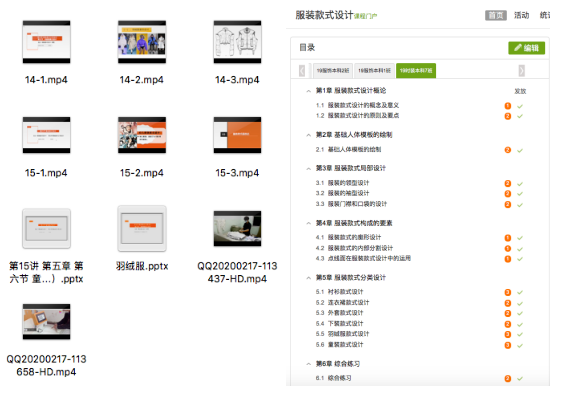Viewport: 565px width, 393px height.
Task: Click orange task badge for section 4.2
Action: point(508,249)
